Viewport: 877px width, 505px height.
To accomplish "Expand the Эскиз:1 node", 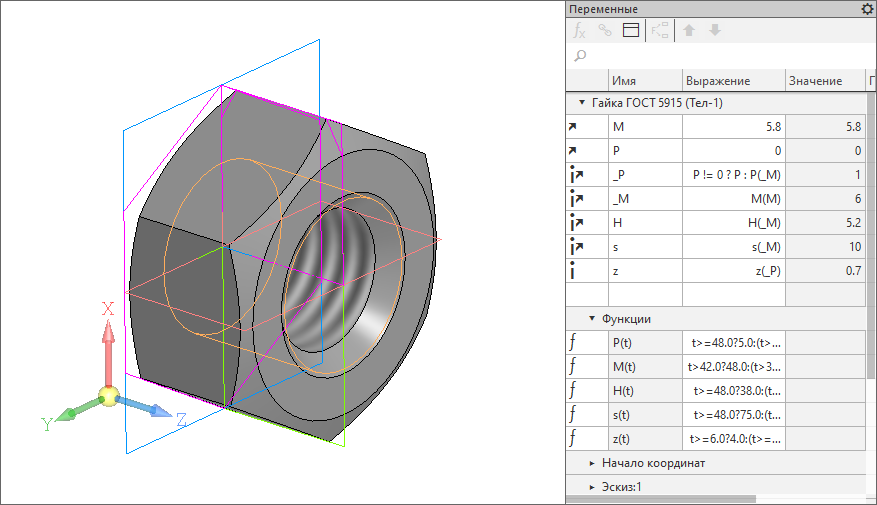I will [592, 486].
